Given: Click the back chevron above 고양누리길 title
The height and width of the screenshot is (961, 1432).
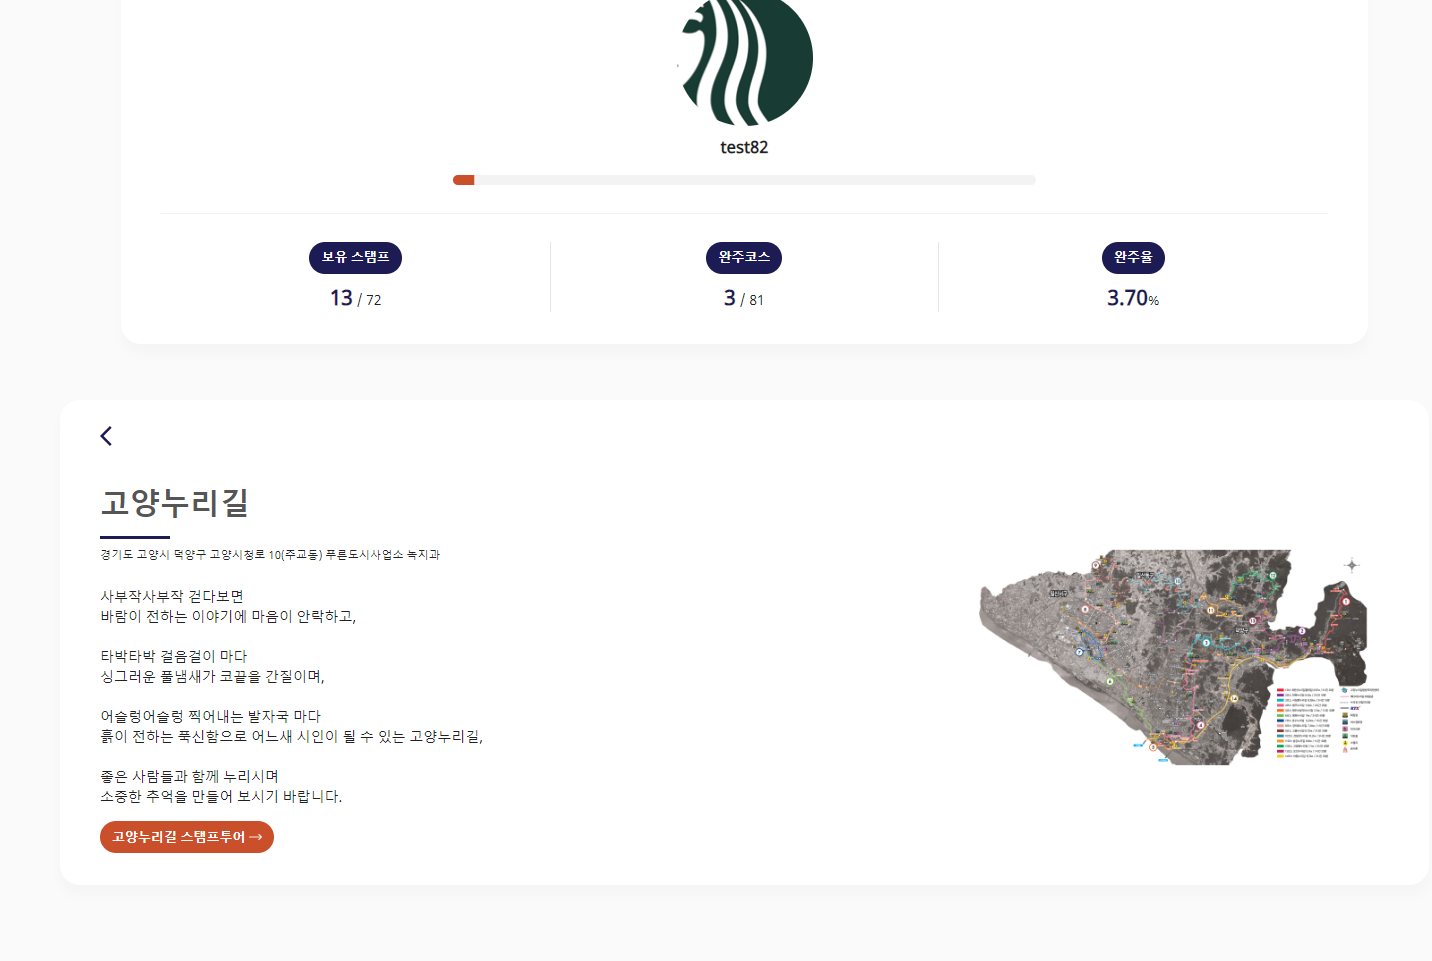Looking at the screenshot, I should coord(106,436).
